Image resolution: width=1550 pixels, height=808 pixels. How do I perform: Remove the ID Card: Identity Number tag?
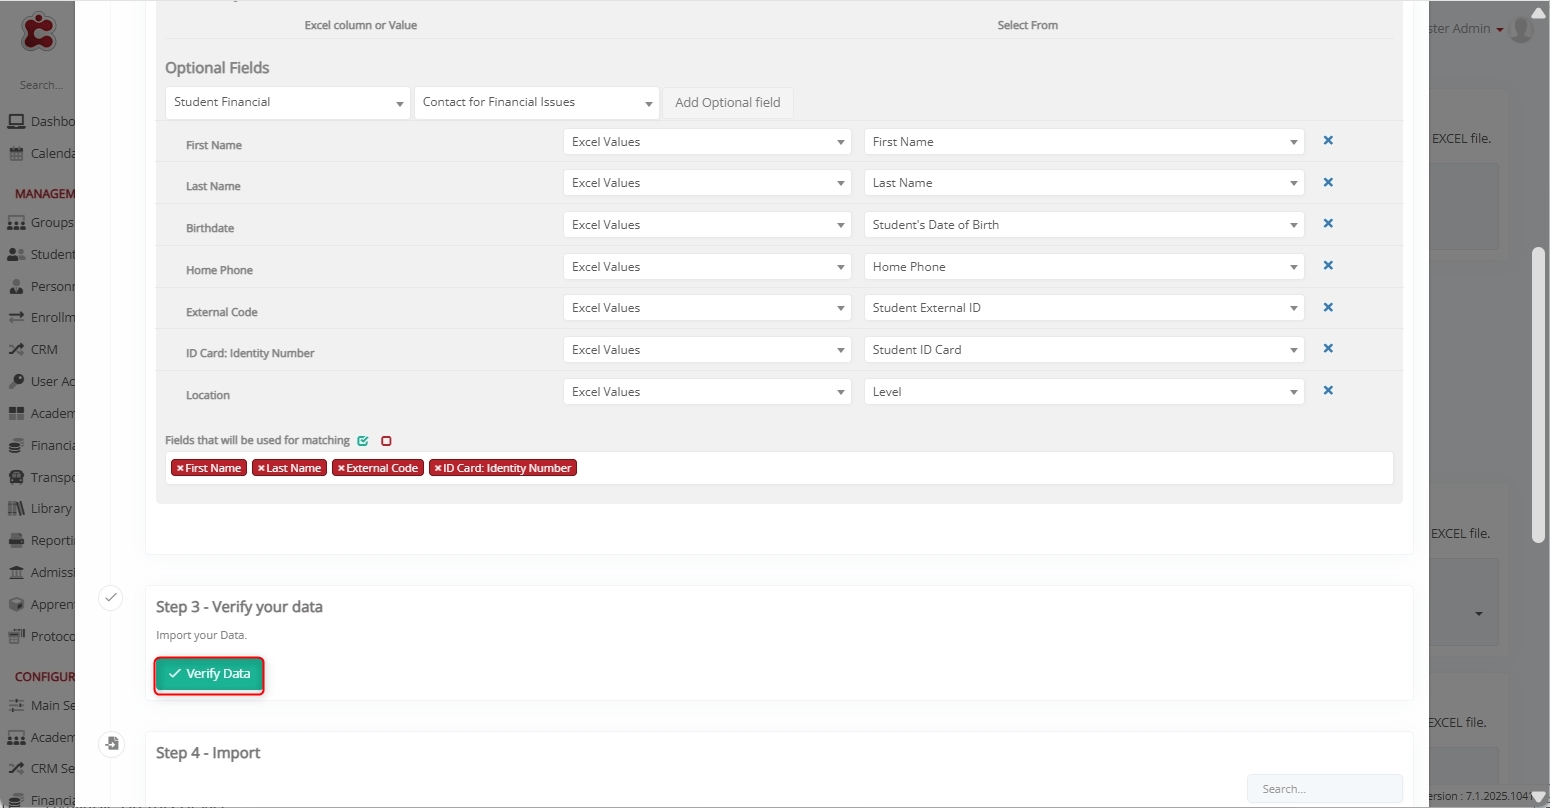(x=437, y=468)
